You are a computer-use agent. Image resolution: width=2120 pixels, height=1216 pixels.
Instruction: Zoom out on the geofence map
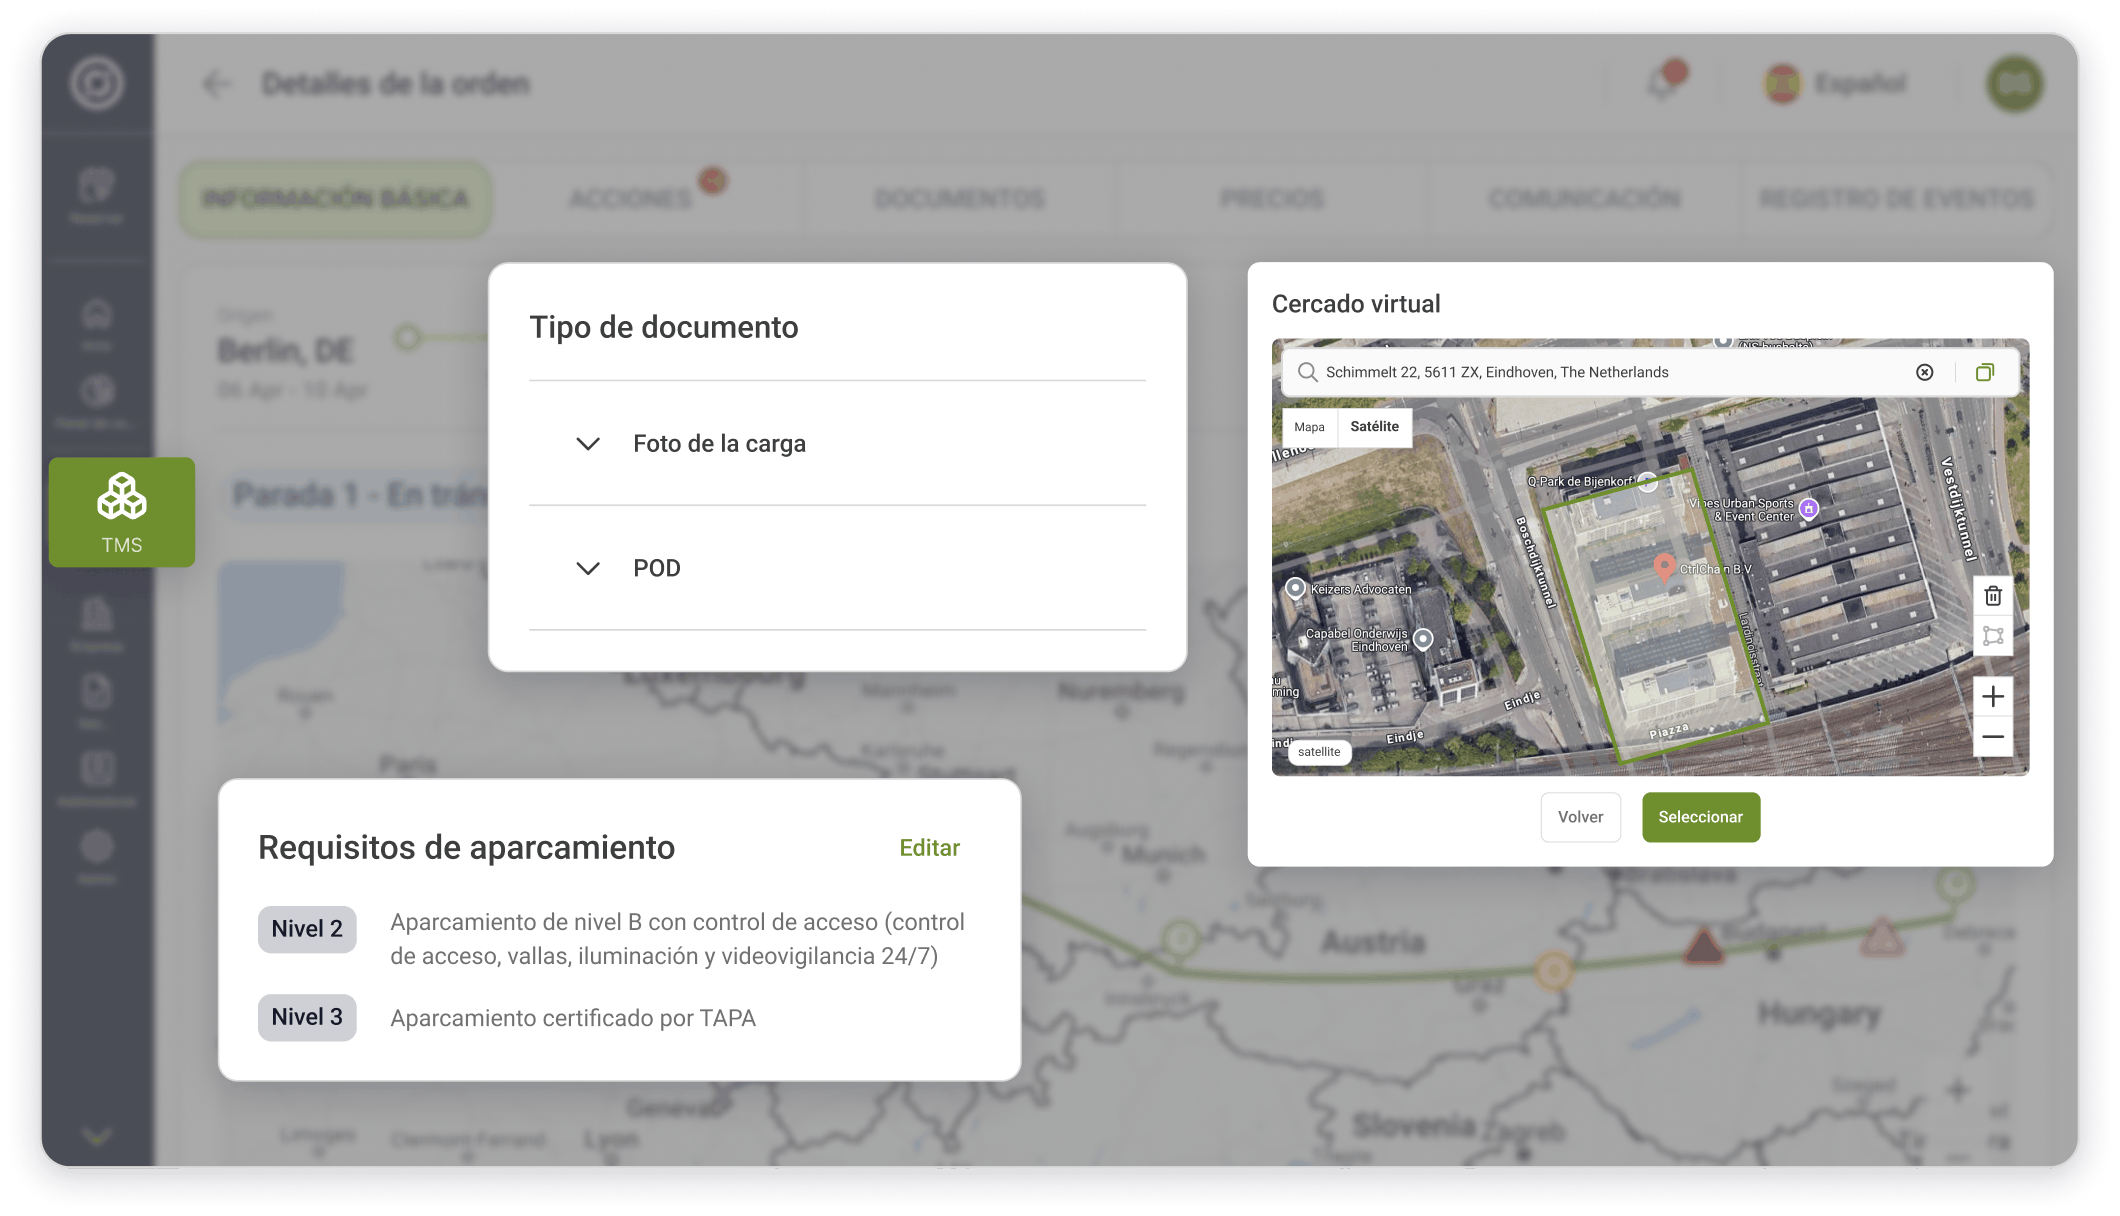click(1993, 737)
